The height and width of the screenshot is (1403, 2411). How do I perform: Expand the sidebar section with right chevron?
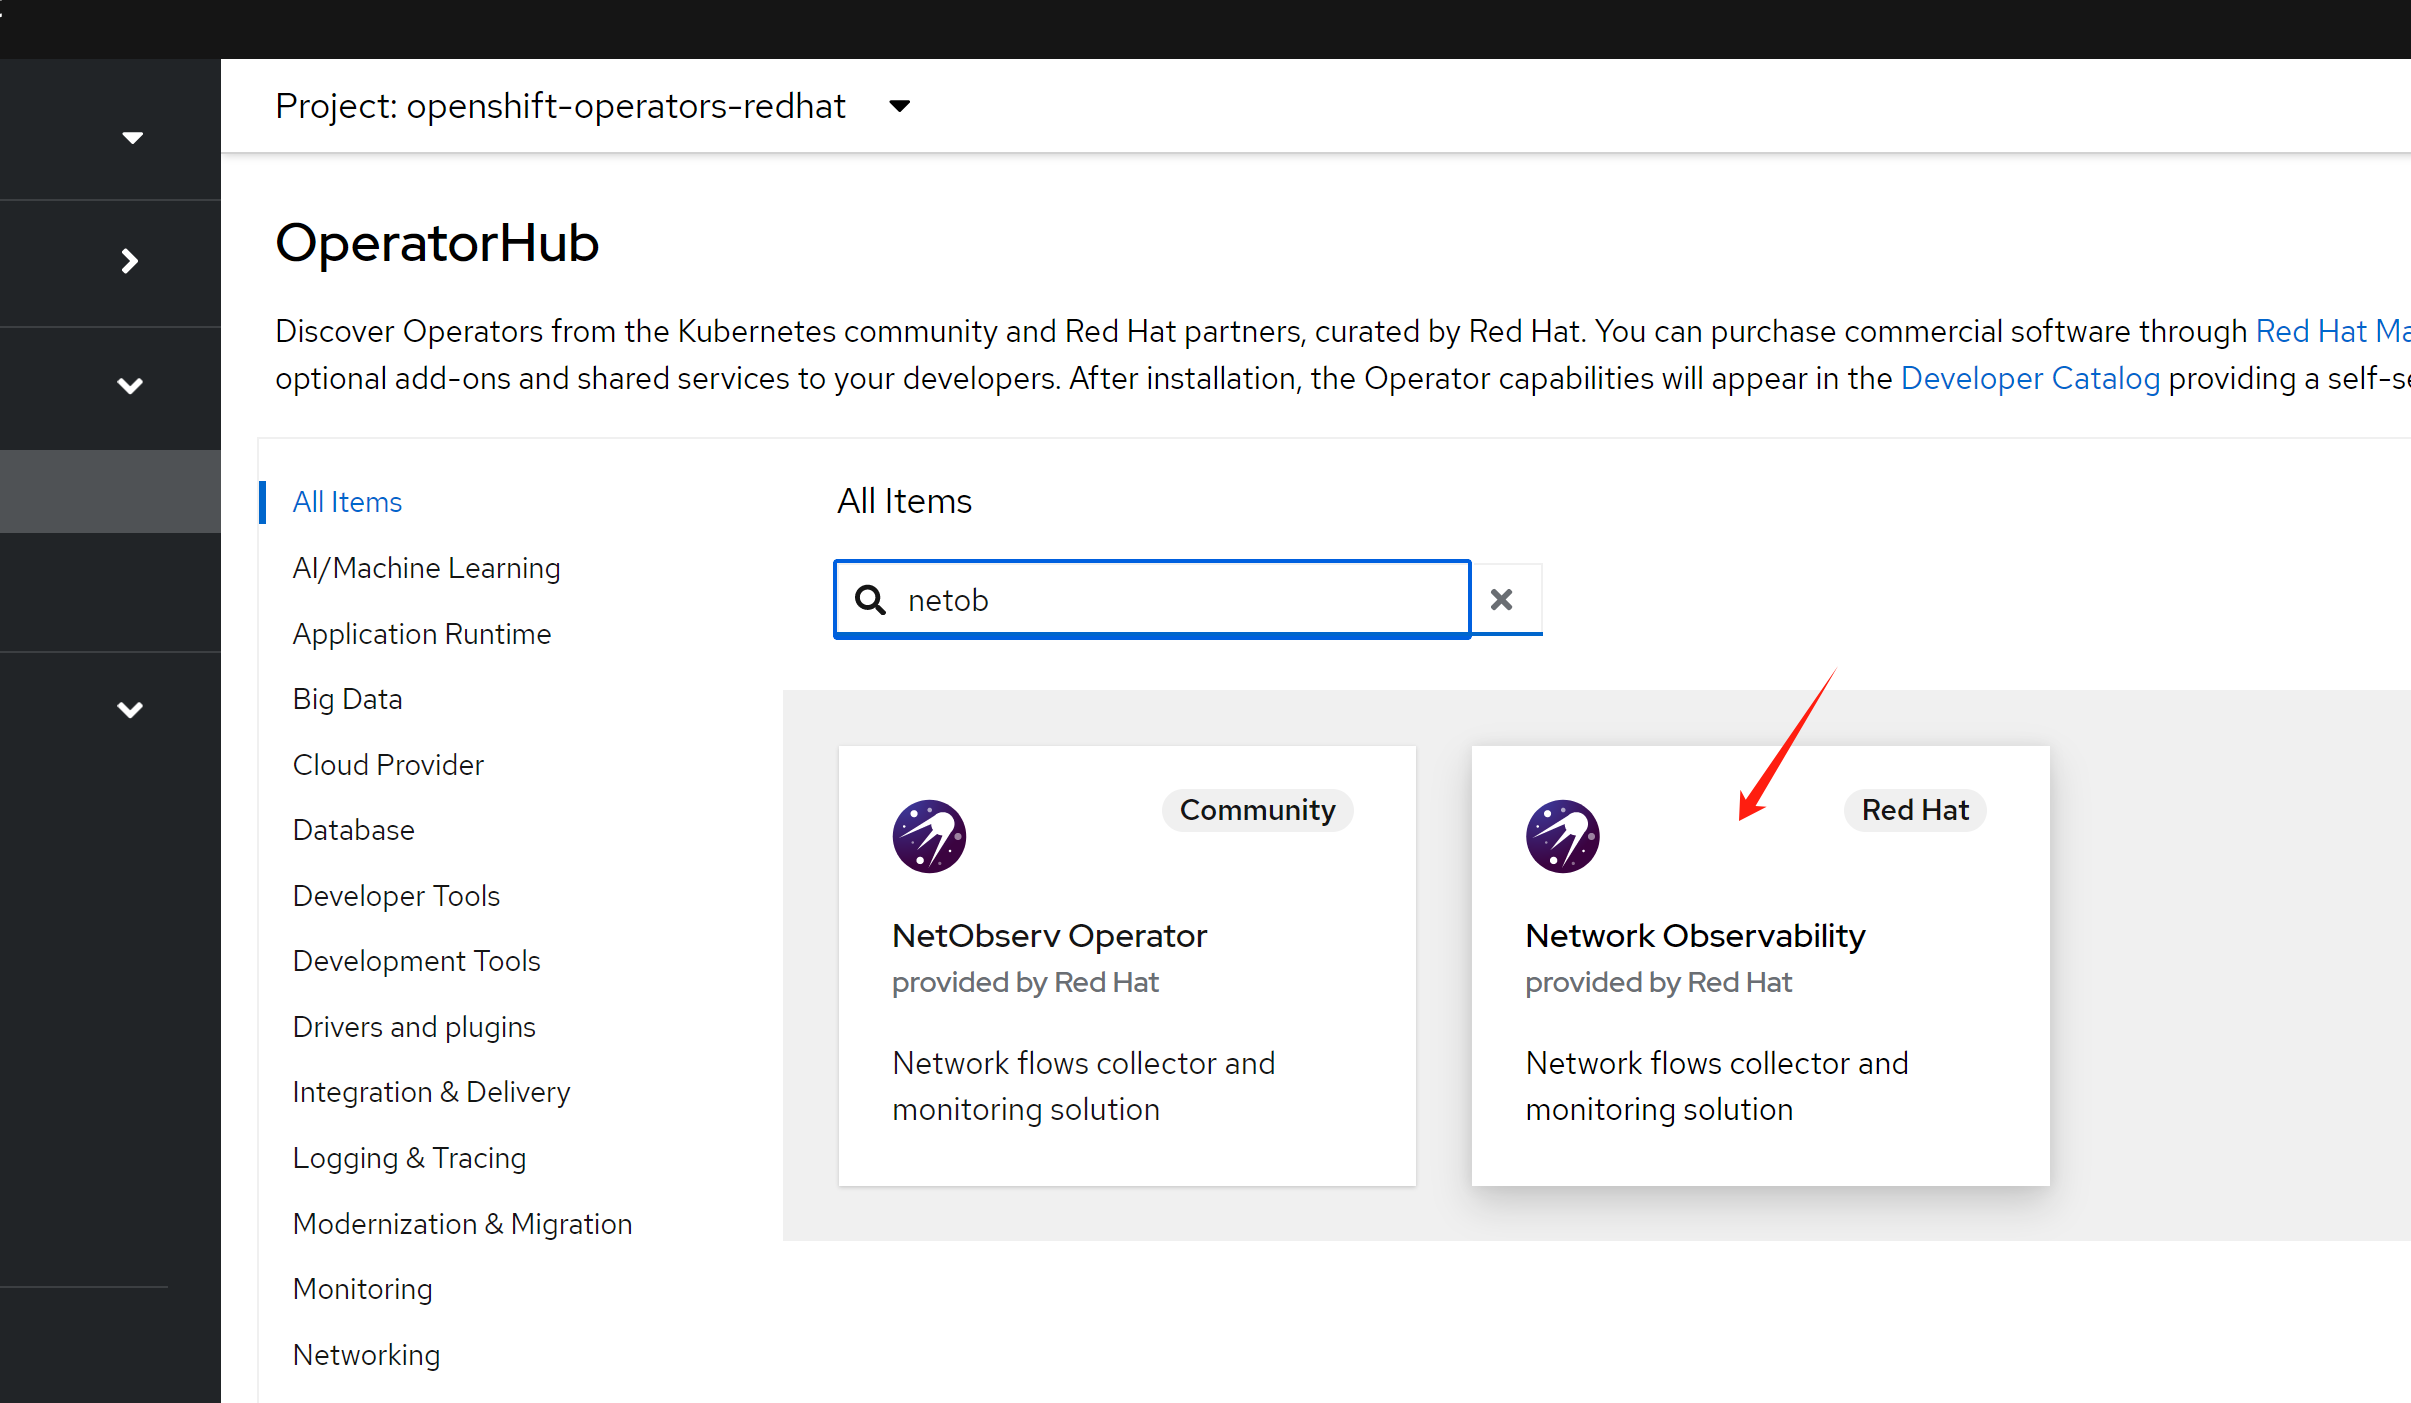[129, 261]
